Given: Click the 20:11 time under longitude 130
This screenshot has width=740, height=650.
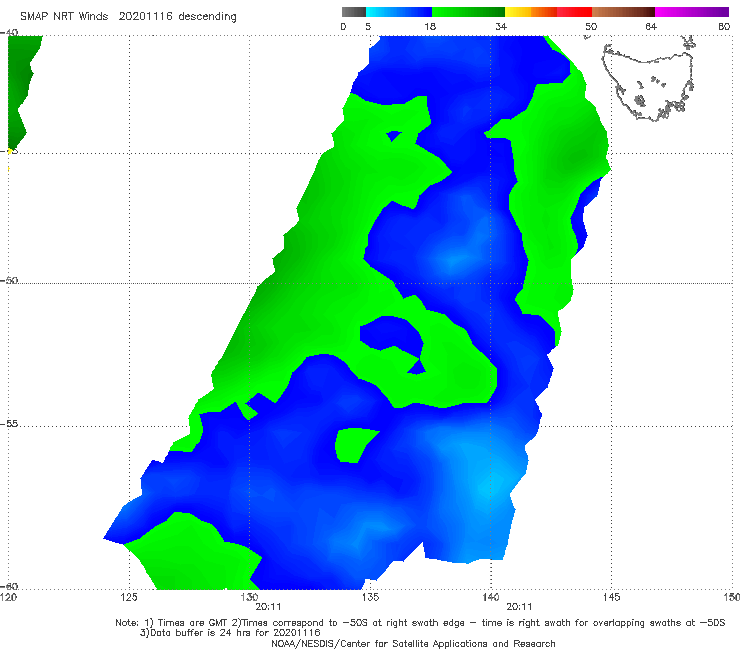Looking at the screenshot, I should [x=268, y=607].
